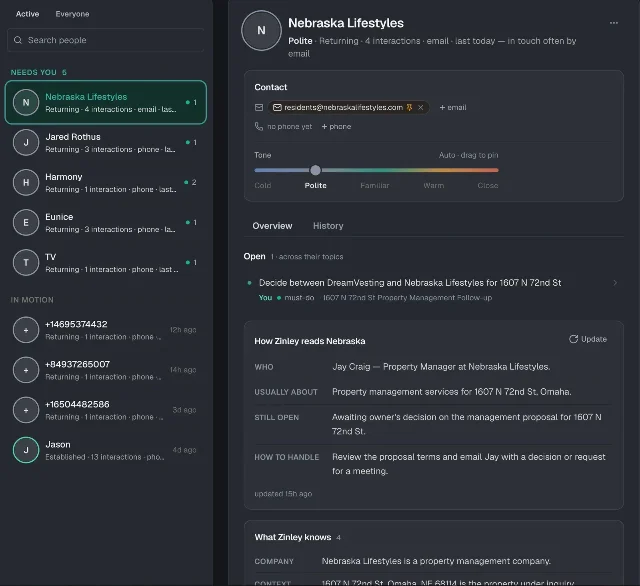
Task: Click avatar for +16504482586
Action: click(26, 410)
